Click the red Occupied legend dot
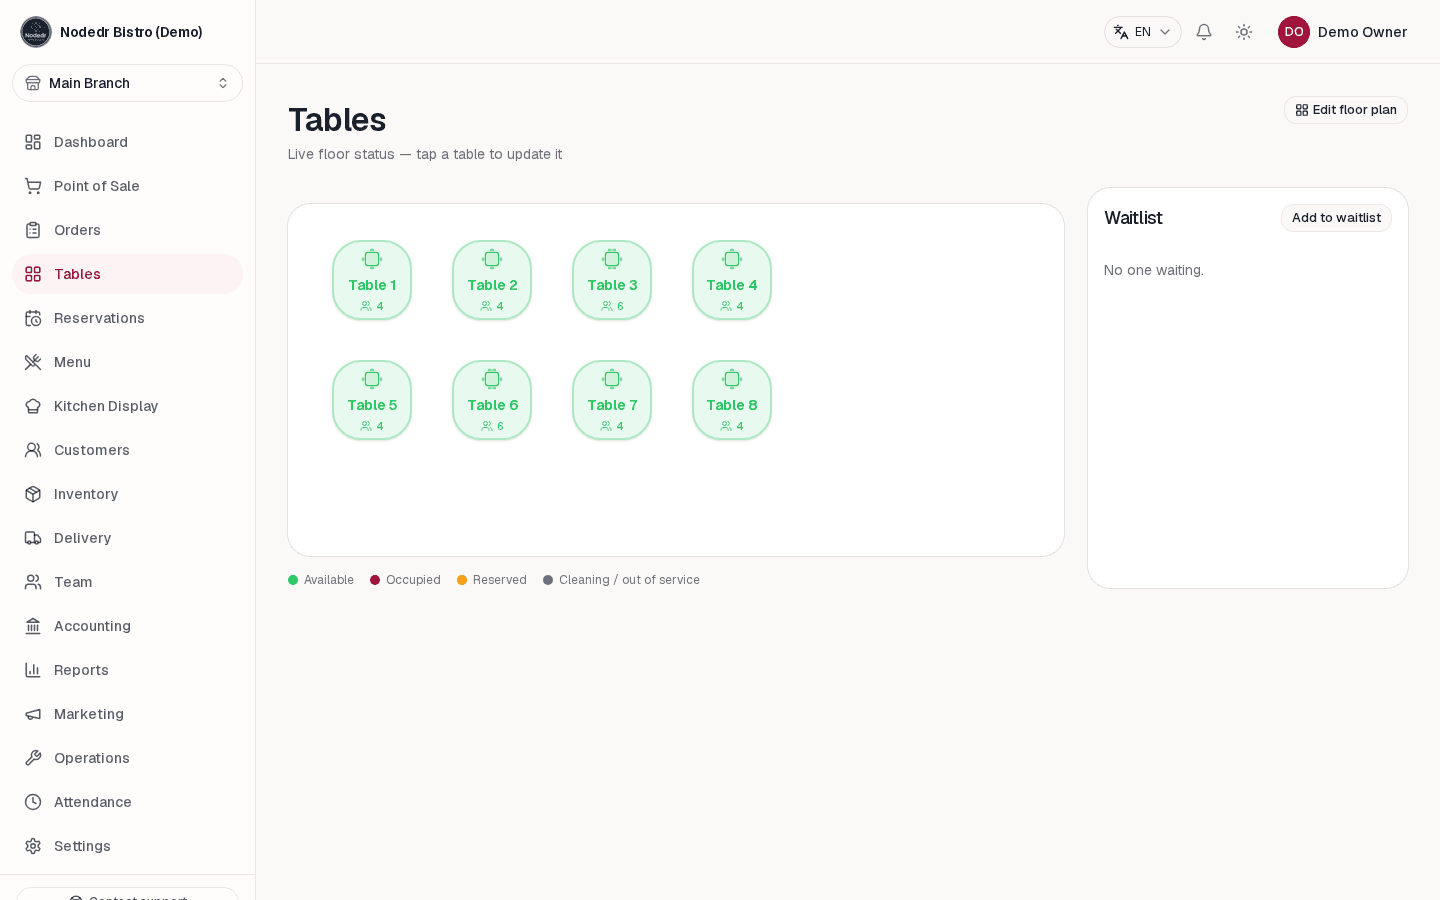Screen dimensions: 1440x900 click(x=375, y=580)
